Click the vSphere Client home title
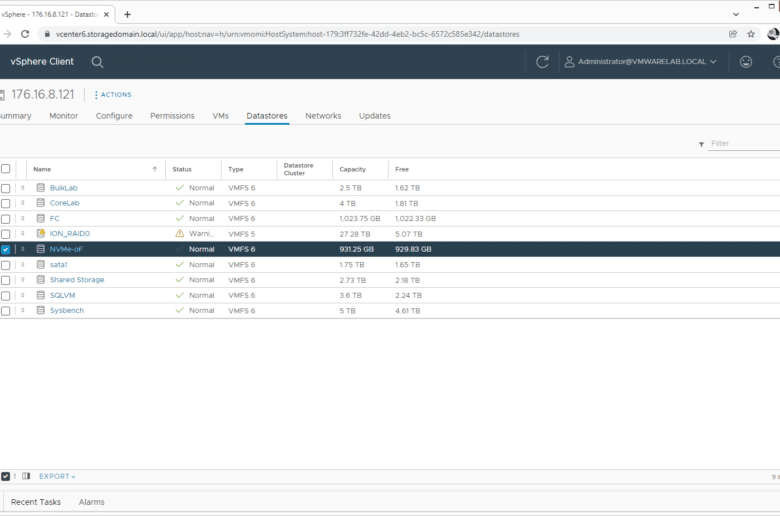780x516 pixels. 42,62
